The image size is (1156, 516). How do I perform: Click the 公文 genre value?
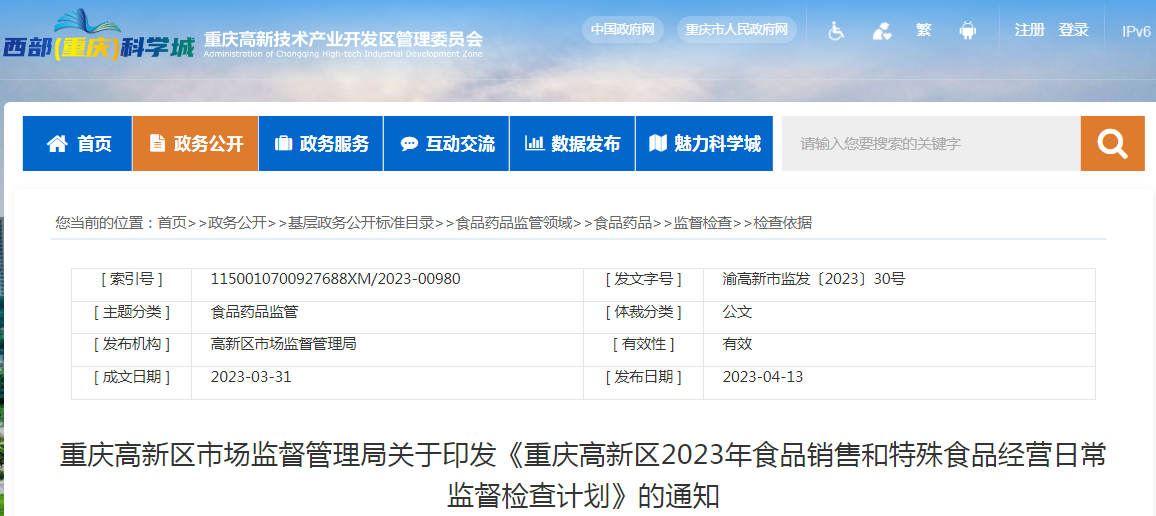(x=737, y=312)
